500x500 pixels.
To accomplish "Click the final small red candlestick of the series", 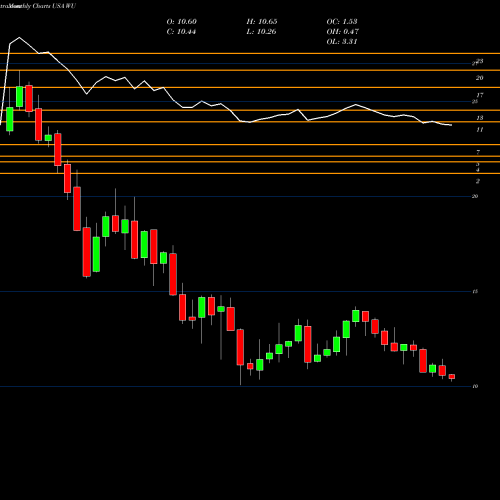I will coord(452,377).
